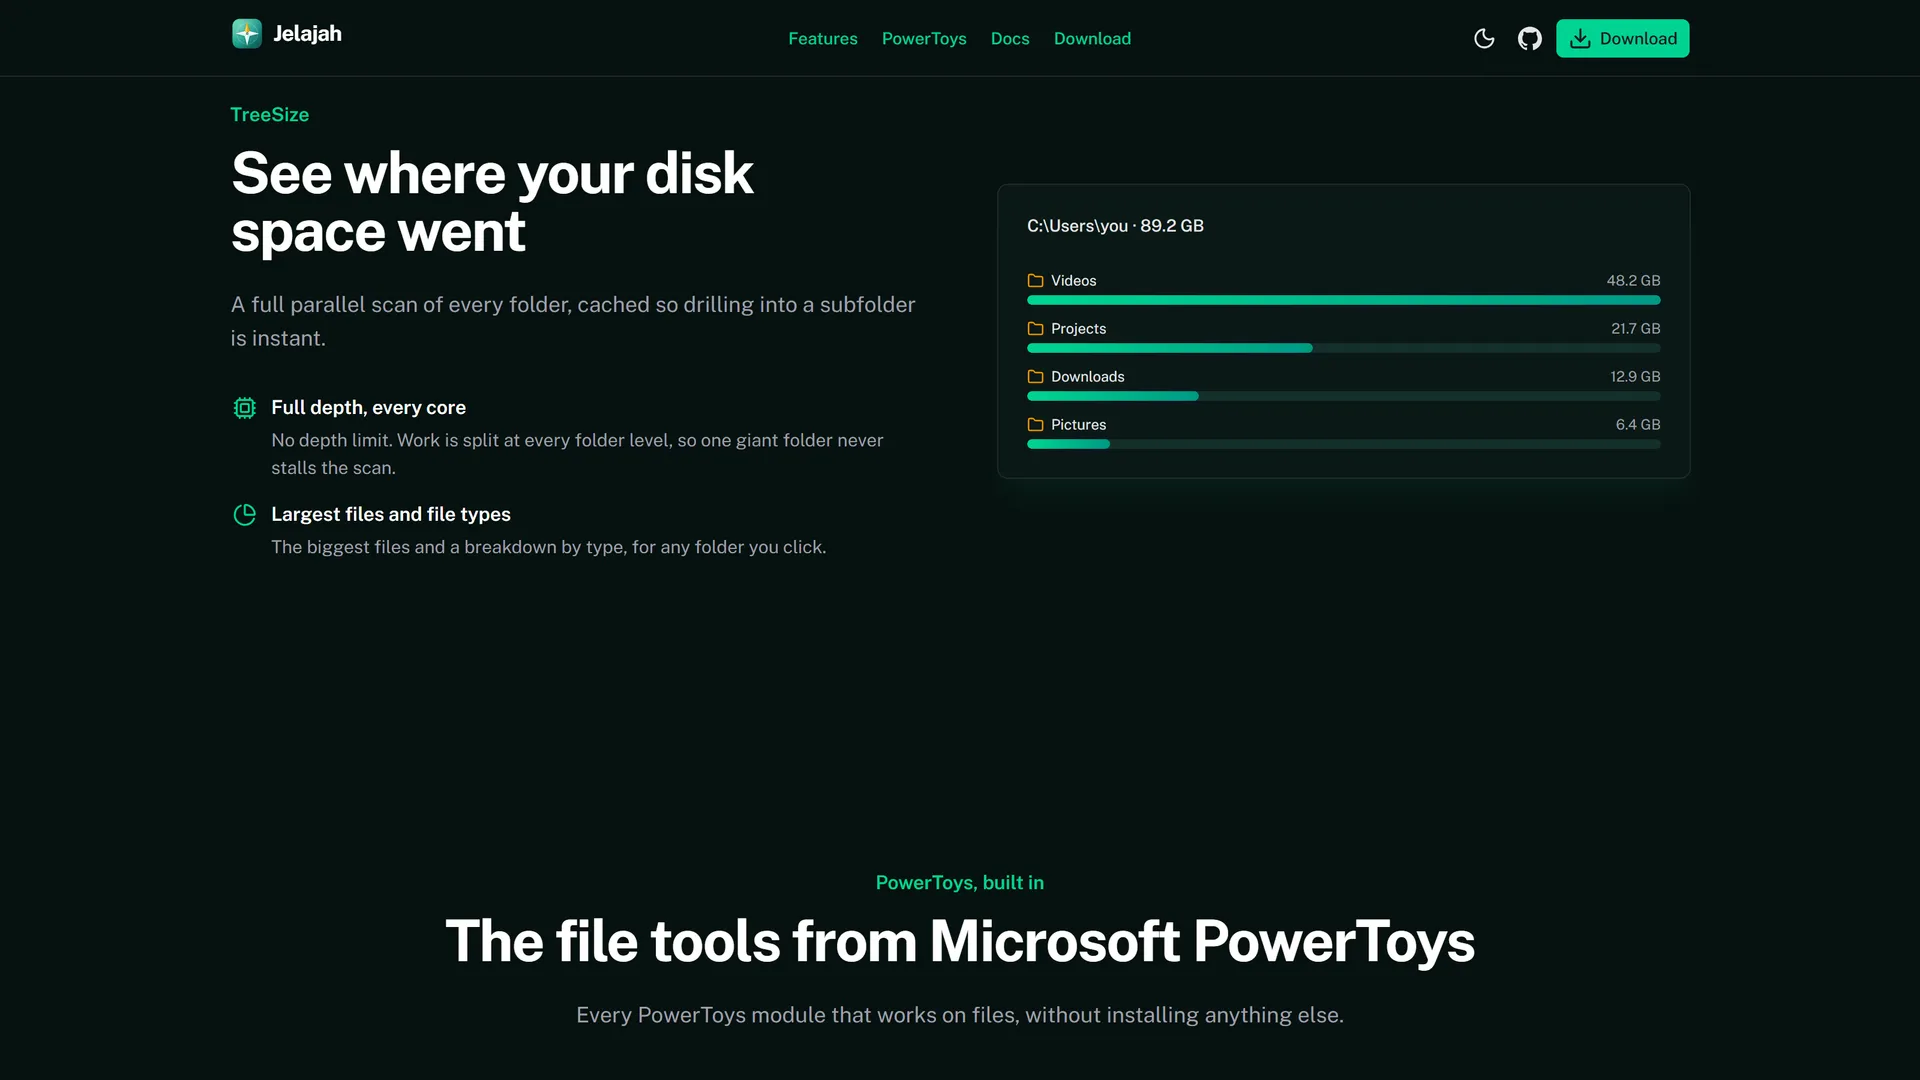Screen dimensions: 1920x1080
Task: Click the 'Videos' folder label
Action: pos(1073,281)
